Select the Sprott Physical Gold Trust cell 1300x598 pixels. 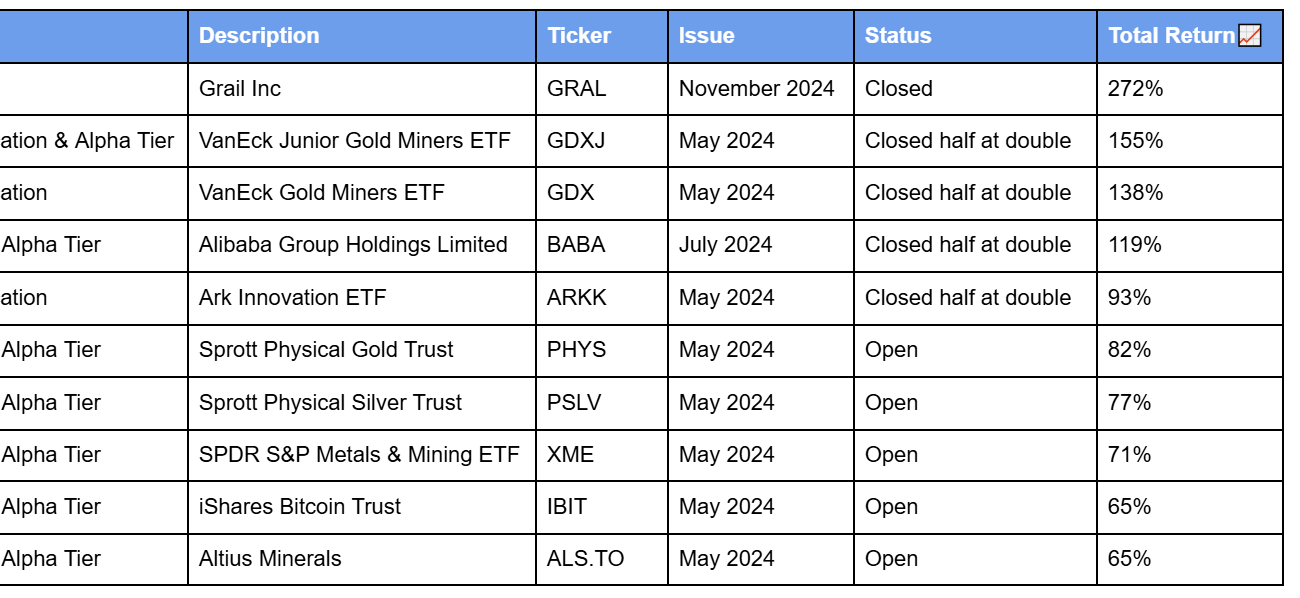coord(362,350)
